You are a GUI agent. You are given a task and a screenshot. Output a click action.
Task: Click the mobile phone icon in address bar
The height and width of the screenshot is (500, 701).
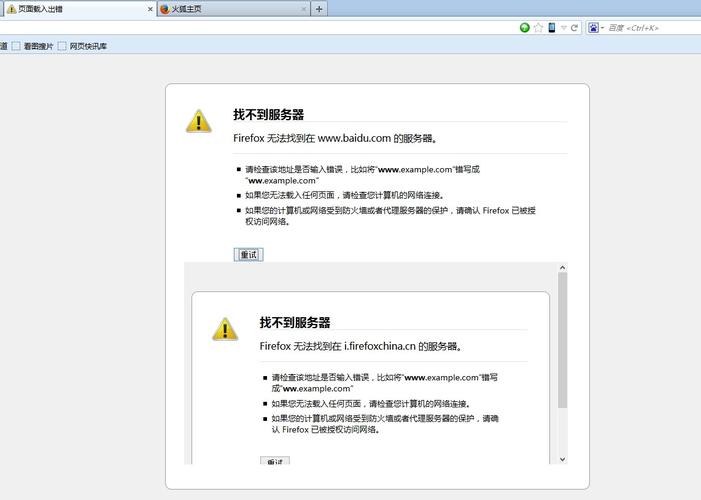coord(552,28)
